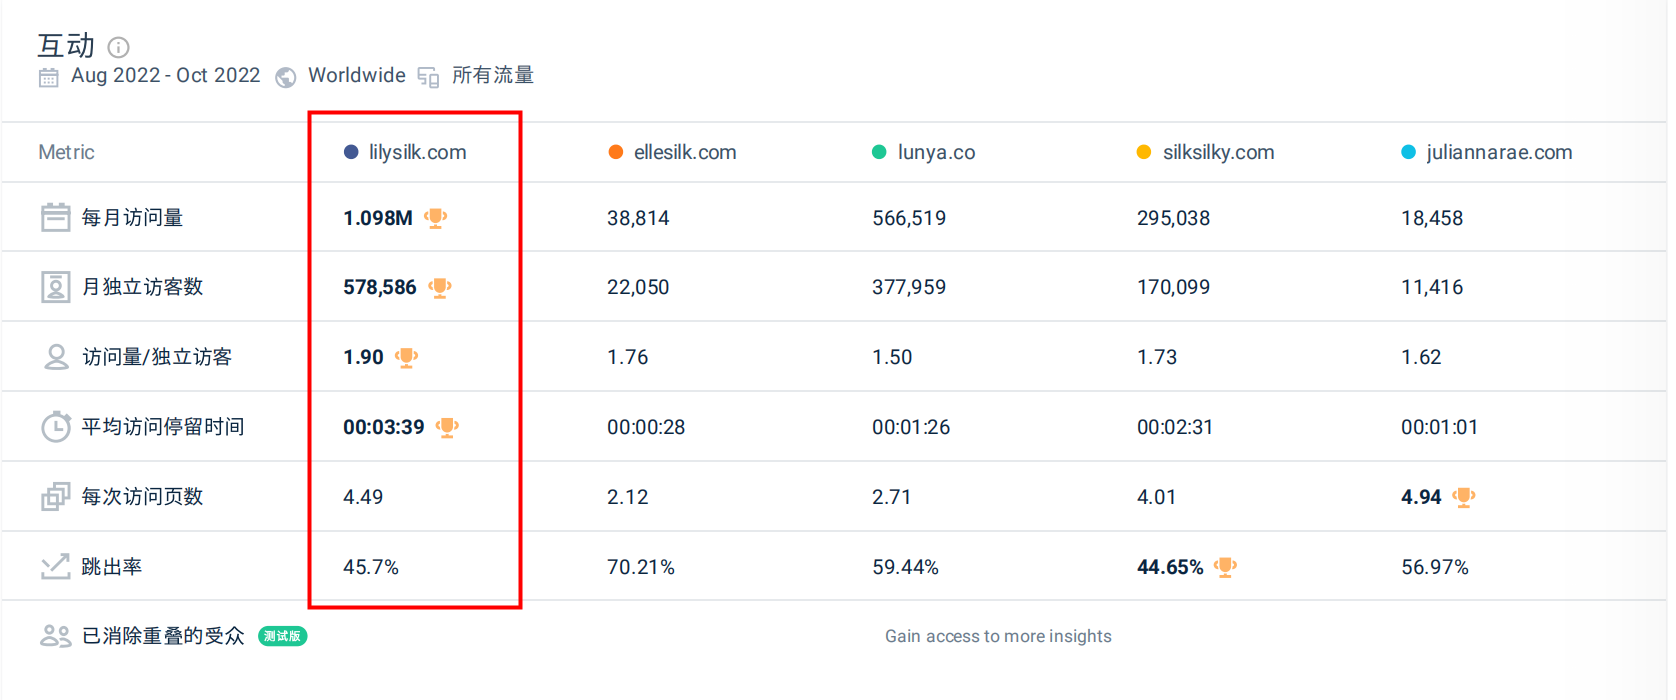Click the 00:00:28 duration value
This screenshot has width=1676, height=700.
coord(646,427)
